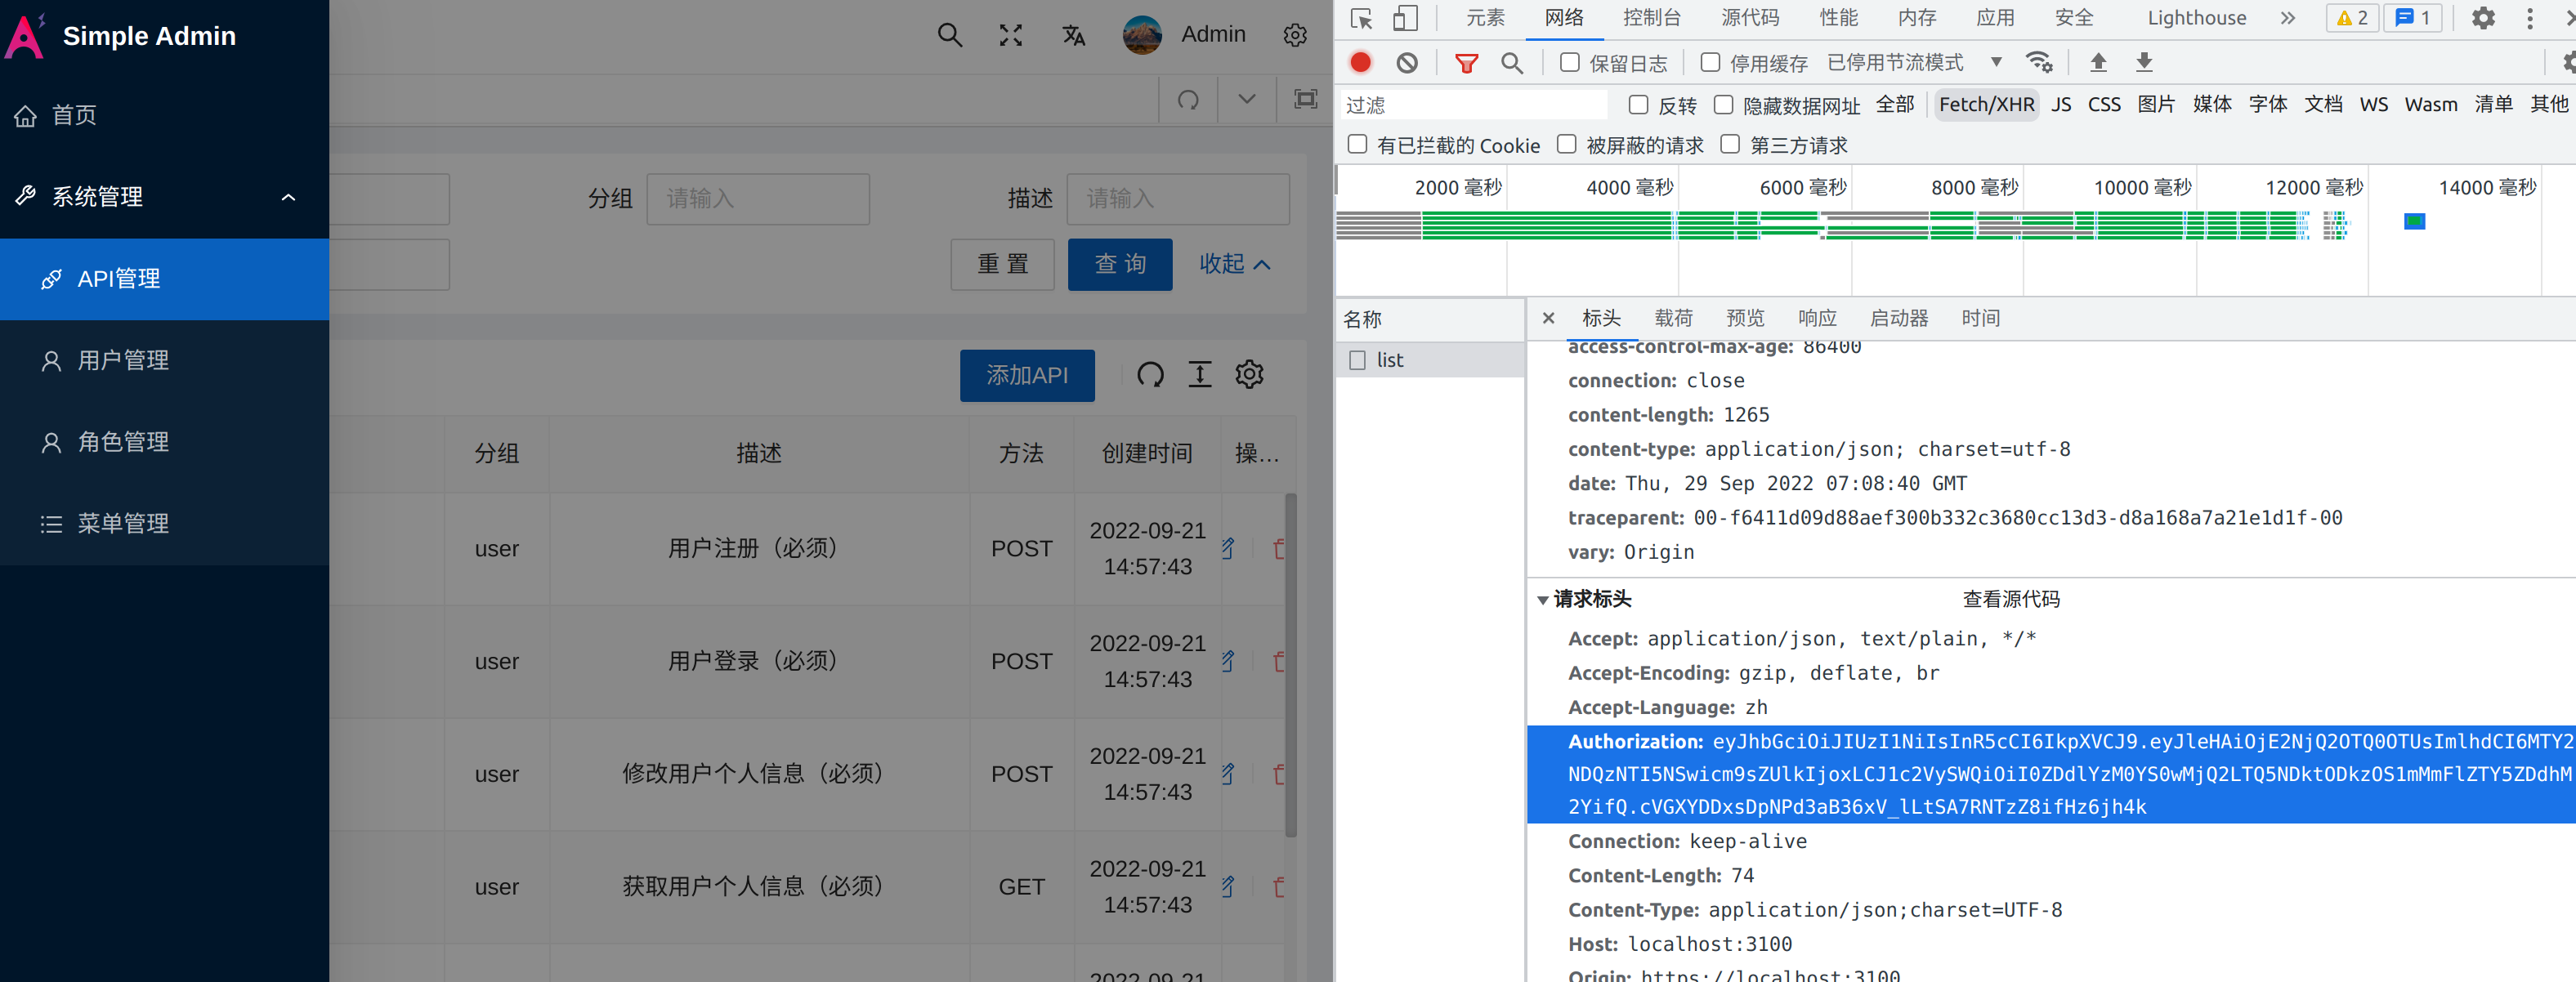The image size is (2576, 982).
Task: Click the 描述 search input
Action: tap(1177, 199)
